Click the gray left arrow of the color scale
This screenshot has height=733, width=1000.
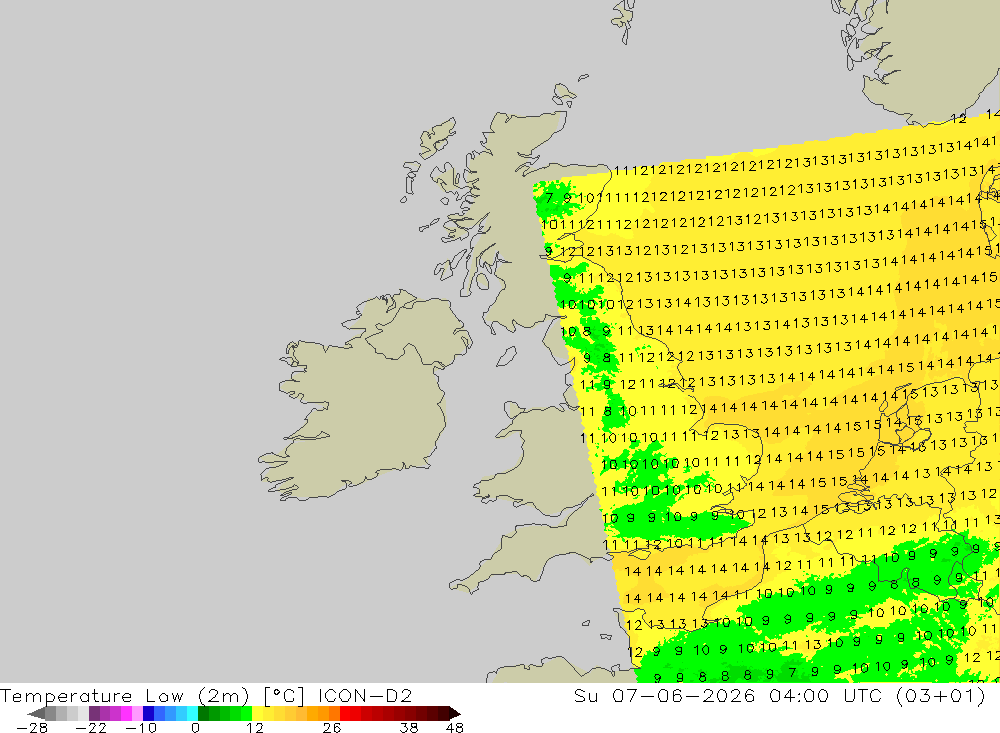point(36,713)
